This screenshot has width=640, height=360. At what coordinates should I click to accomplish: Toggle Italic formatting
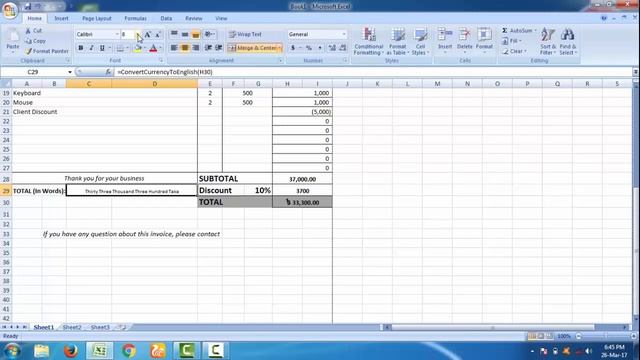click(91, 48)
